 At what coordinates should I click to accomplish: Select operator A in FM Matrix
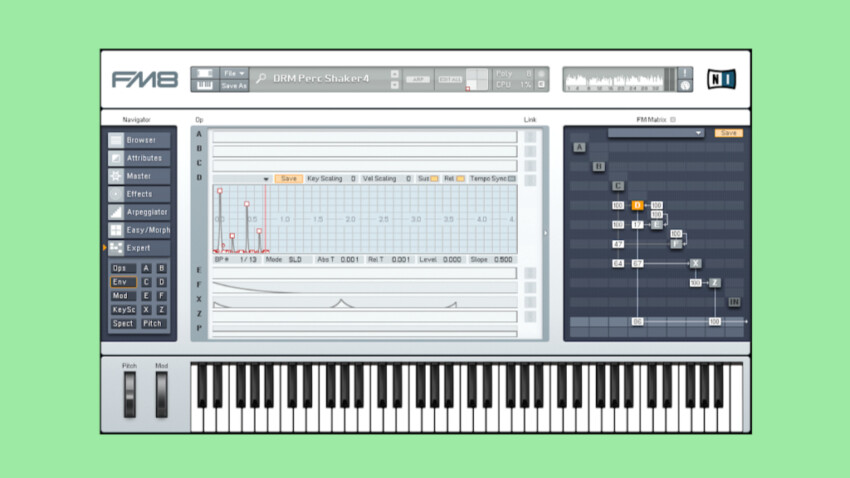tap(579, 147)
